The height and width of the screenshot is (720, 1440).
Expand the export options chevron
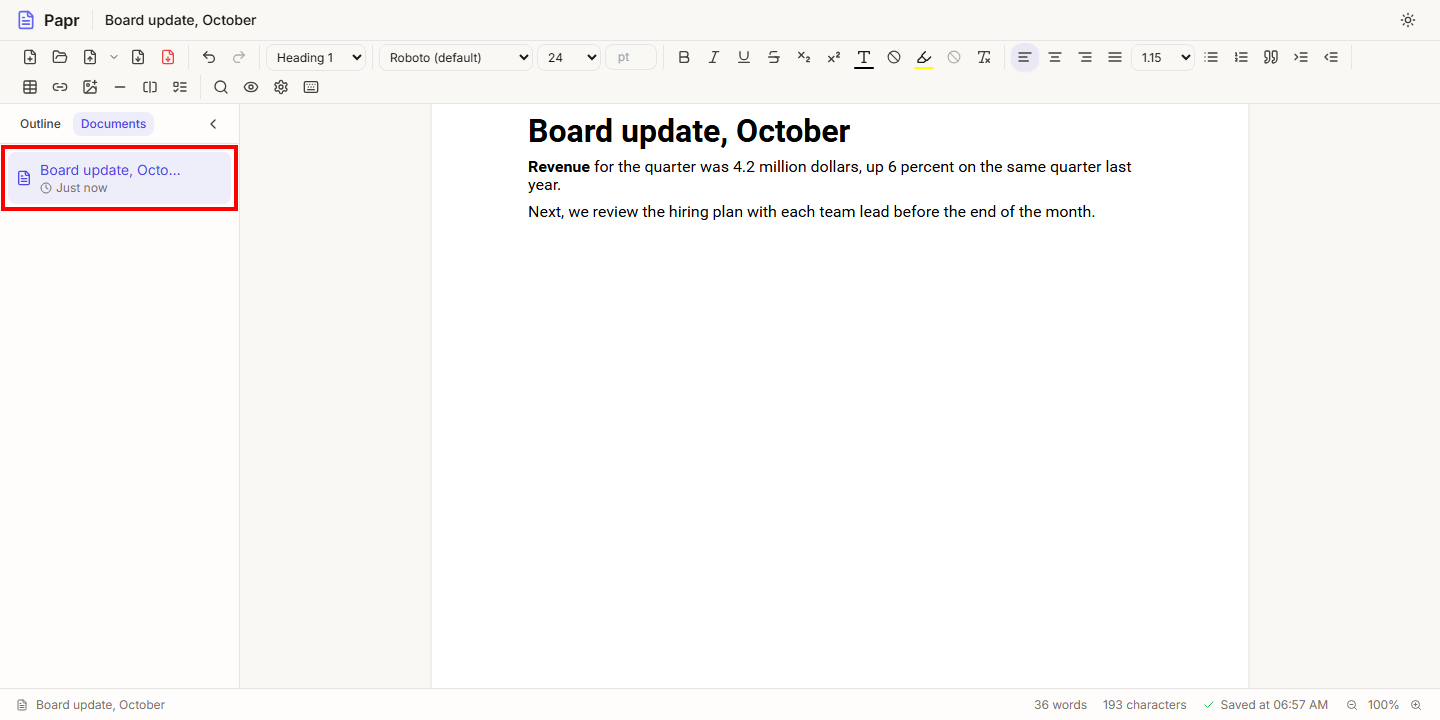[114, 57]
